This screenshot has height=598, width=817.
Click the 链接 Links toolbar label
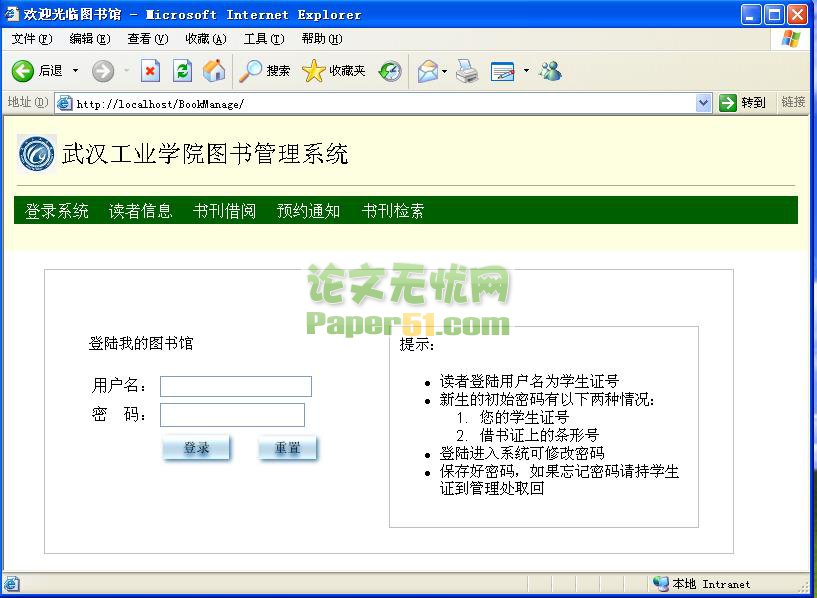tap(793, 102)
